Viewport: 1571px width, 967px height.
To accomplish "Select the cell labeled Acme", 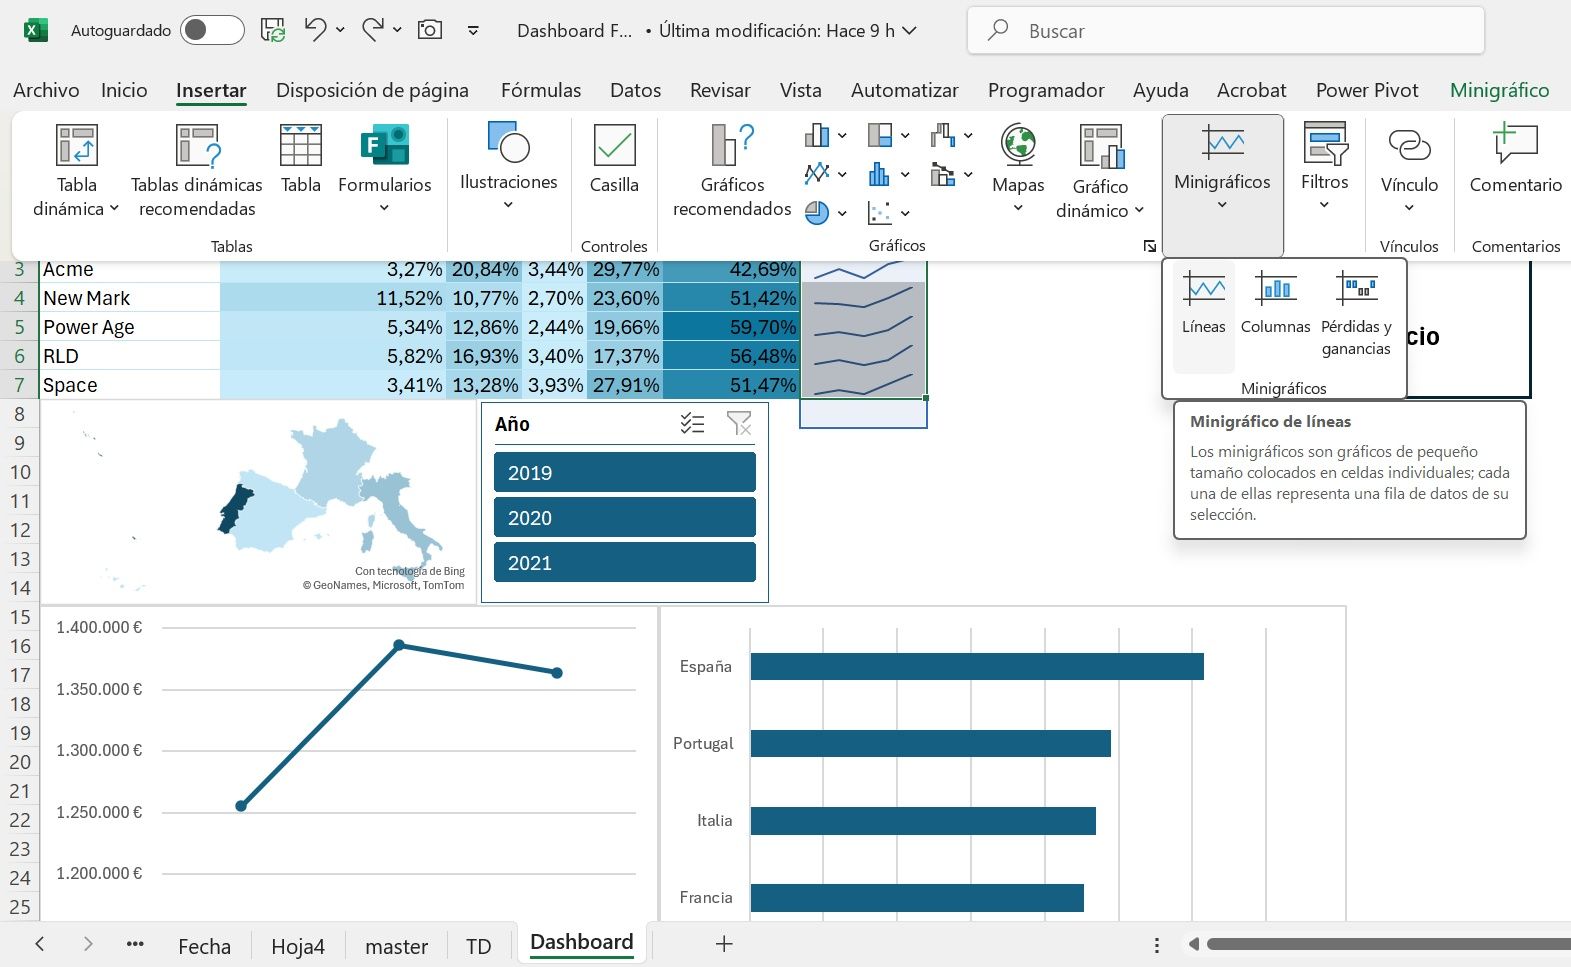I will click(x=130, y=270).
